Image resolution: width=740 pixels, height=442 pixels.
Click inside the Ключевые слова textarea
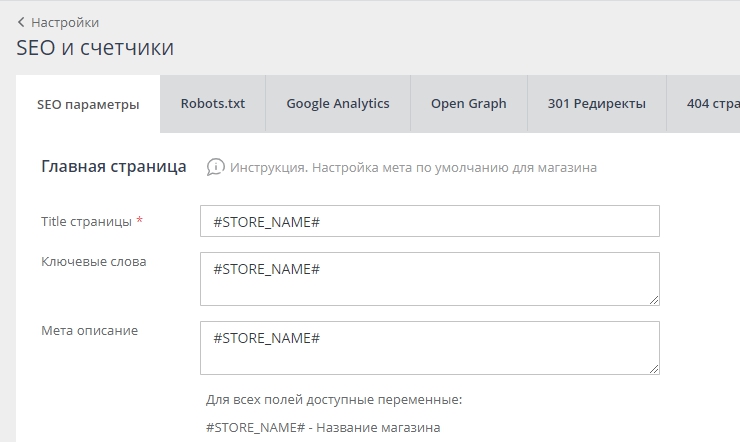click(x=429, y=278)
